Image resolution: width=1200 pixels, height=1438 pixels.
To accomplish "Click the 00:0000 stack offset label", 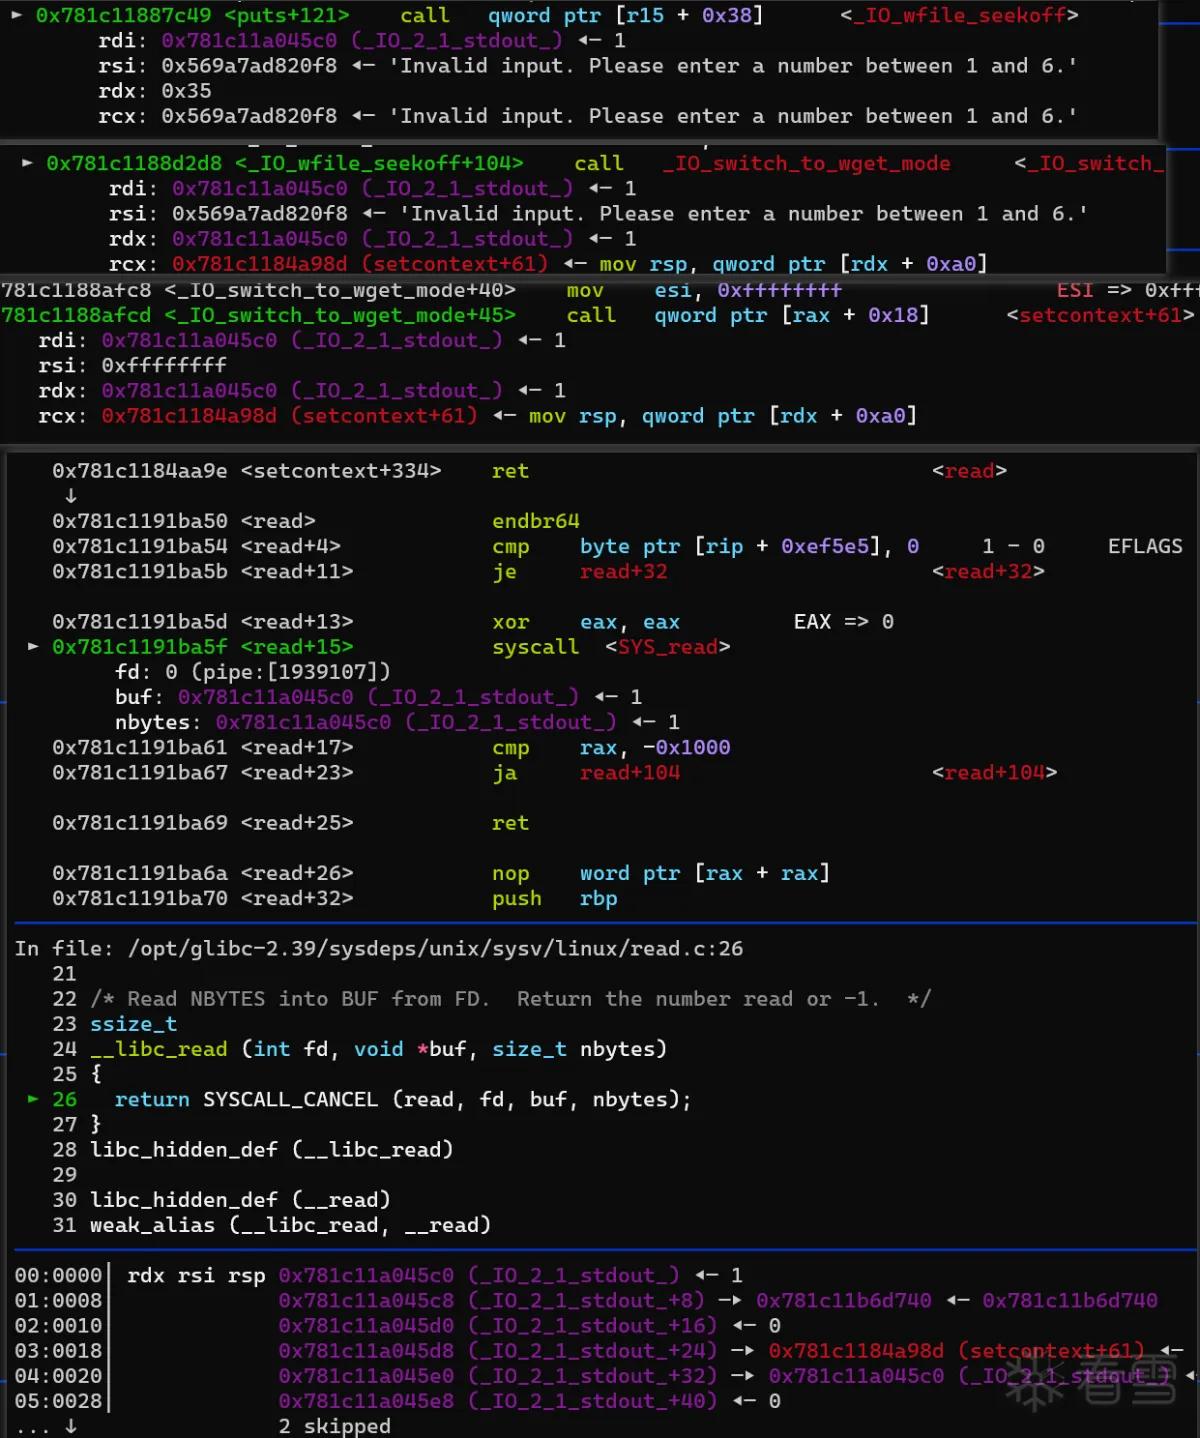I will 58,1275.
